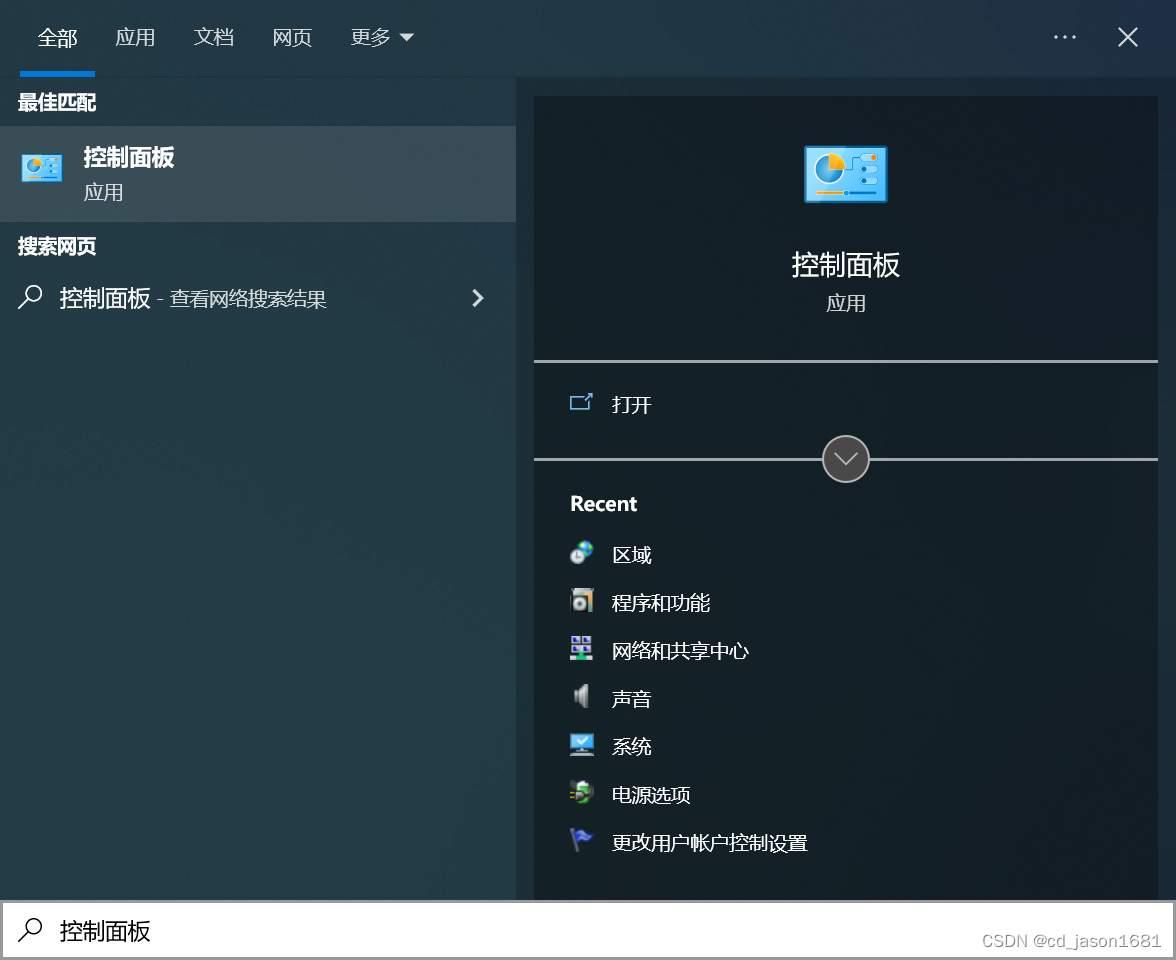Viewport: 1176px width, 960px height.
Task: Open 网络和共享中心 from the Recent list
Action: click(680, 650)
